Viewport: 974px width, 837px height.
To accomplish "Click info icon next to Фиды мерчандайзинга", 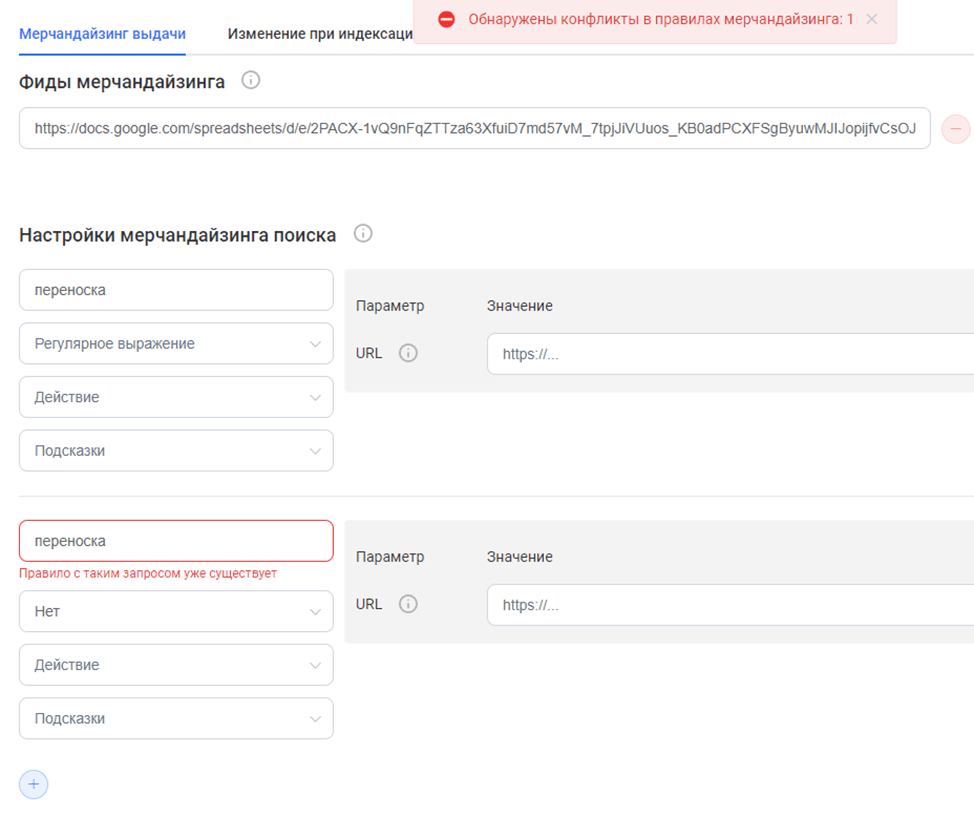I will pyautogui.click(x=251, y=81).
